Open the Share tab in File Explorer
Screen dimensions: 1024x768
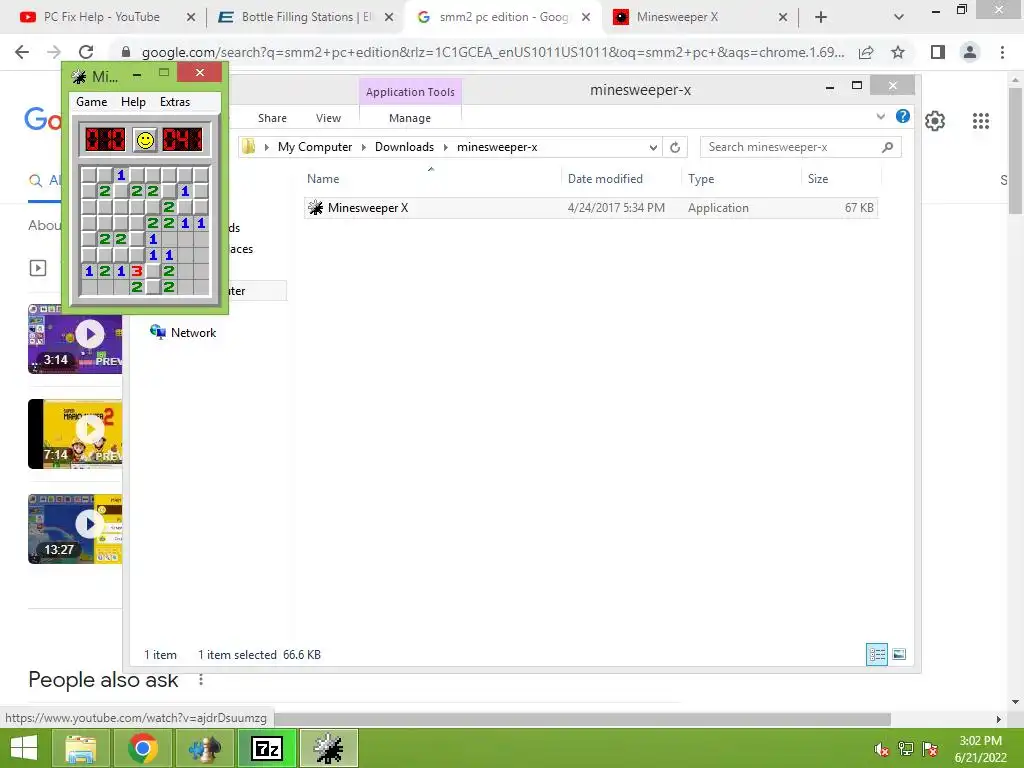click(272, 118)
